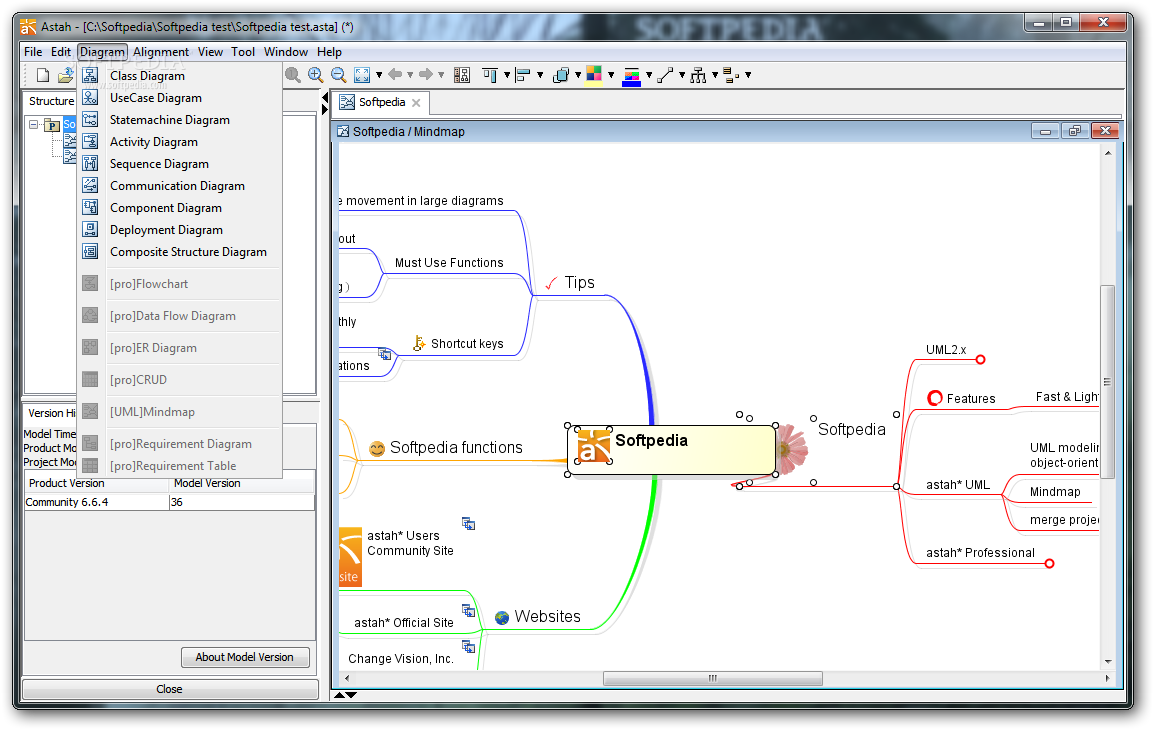Select the astah* UML topic
This screenshot has height=730, width=1154.
tap(957, 485)
